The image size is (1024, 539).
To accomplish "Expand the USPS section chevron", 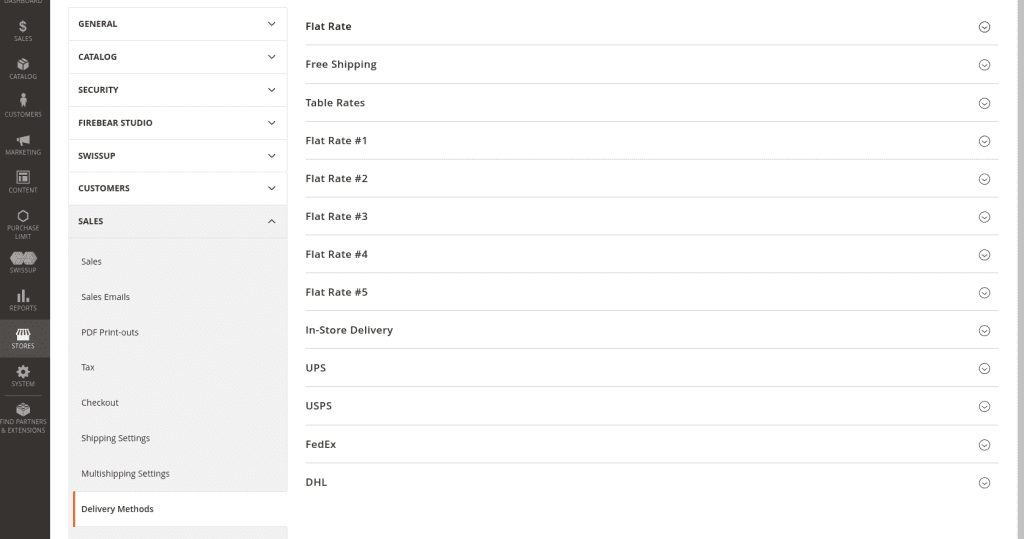I will coord(984,406).
